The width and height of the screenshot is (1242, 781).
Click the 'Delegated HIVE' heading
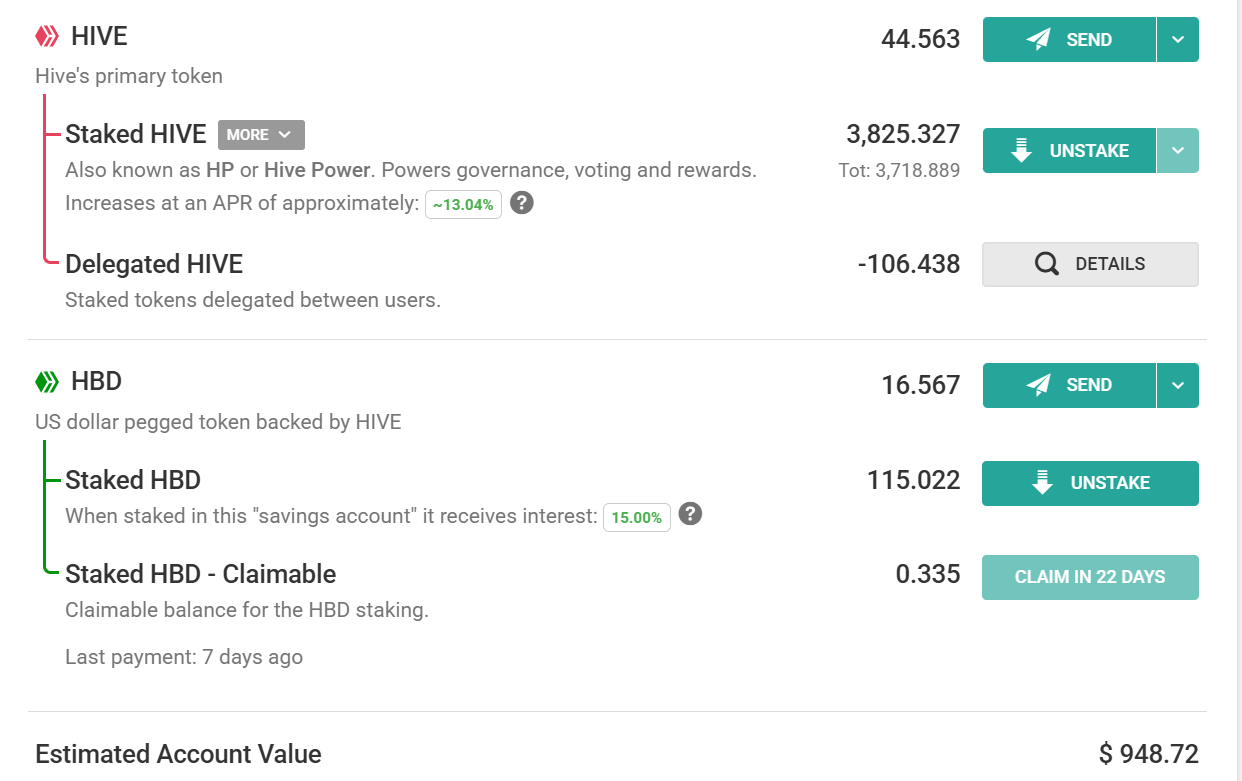click(154, 264)
